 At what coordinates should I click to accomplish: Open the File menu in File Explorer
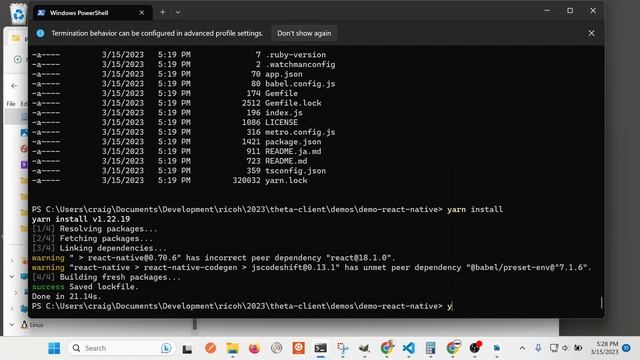[11, 104]
